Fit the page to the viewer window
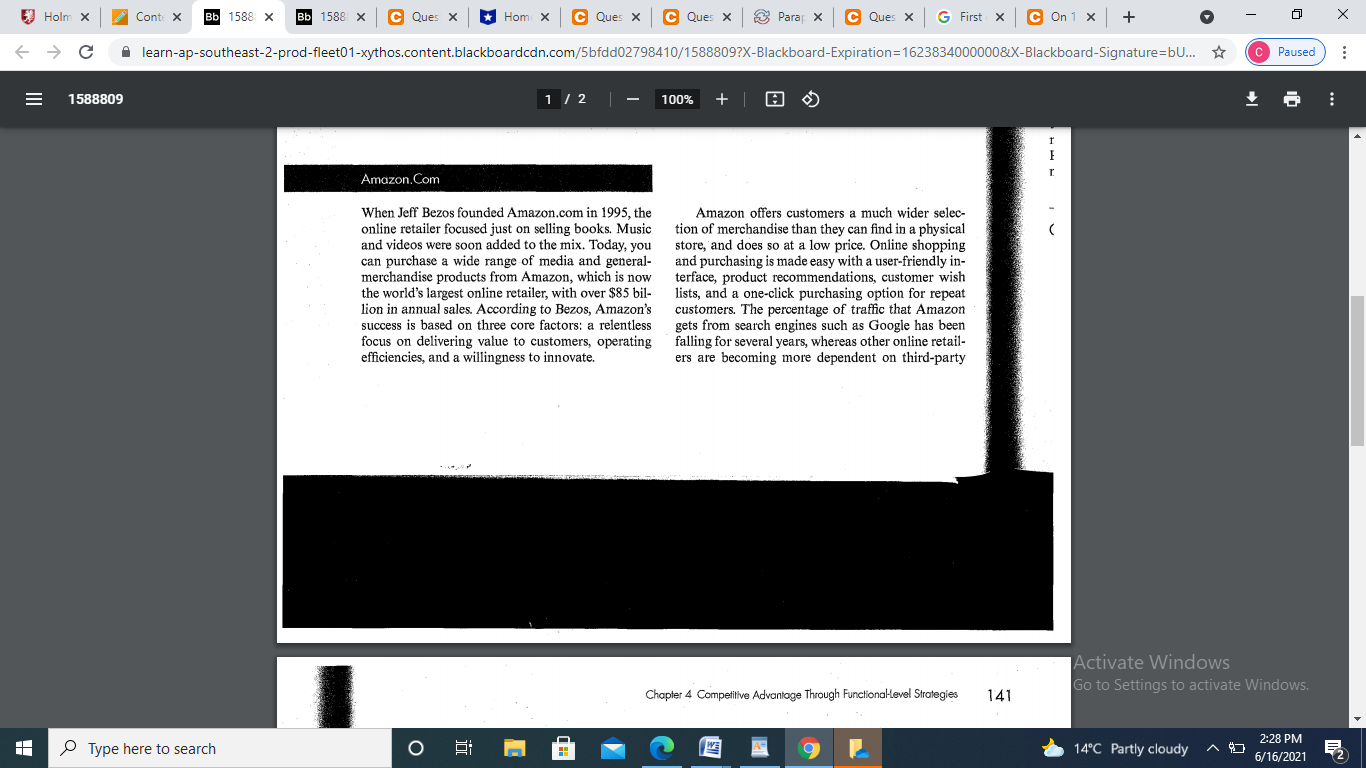Image resolution: width=1366 pixels, height=768 pixels. pyautogui.click(x=774, y=99)
